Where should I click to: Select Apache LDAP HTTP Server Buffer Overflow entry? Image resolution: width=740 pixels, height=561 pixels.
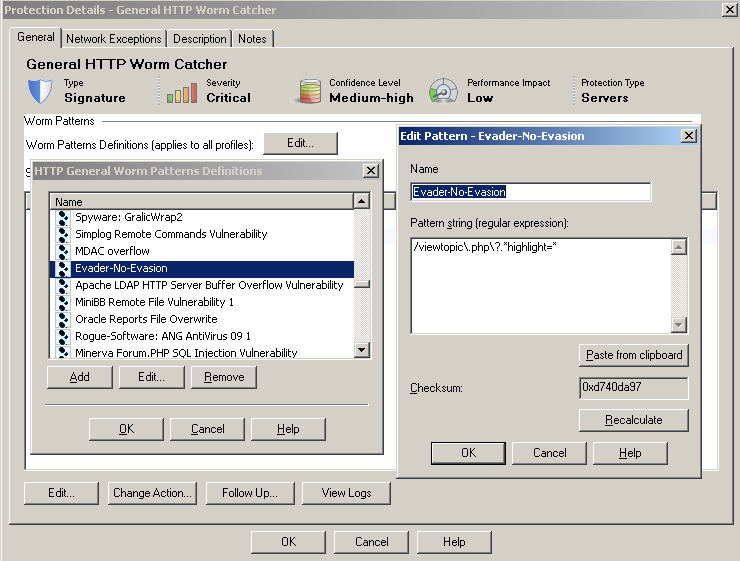coord(208,285)
